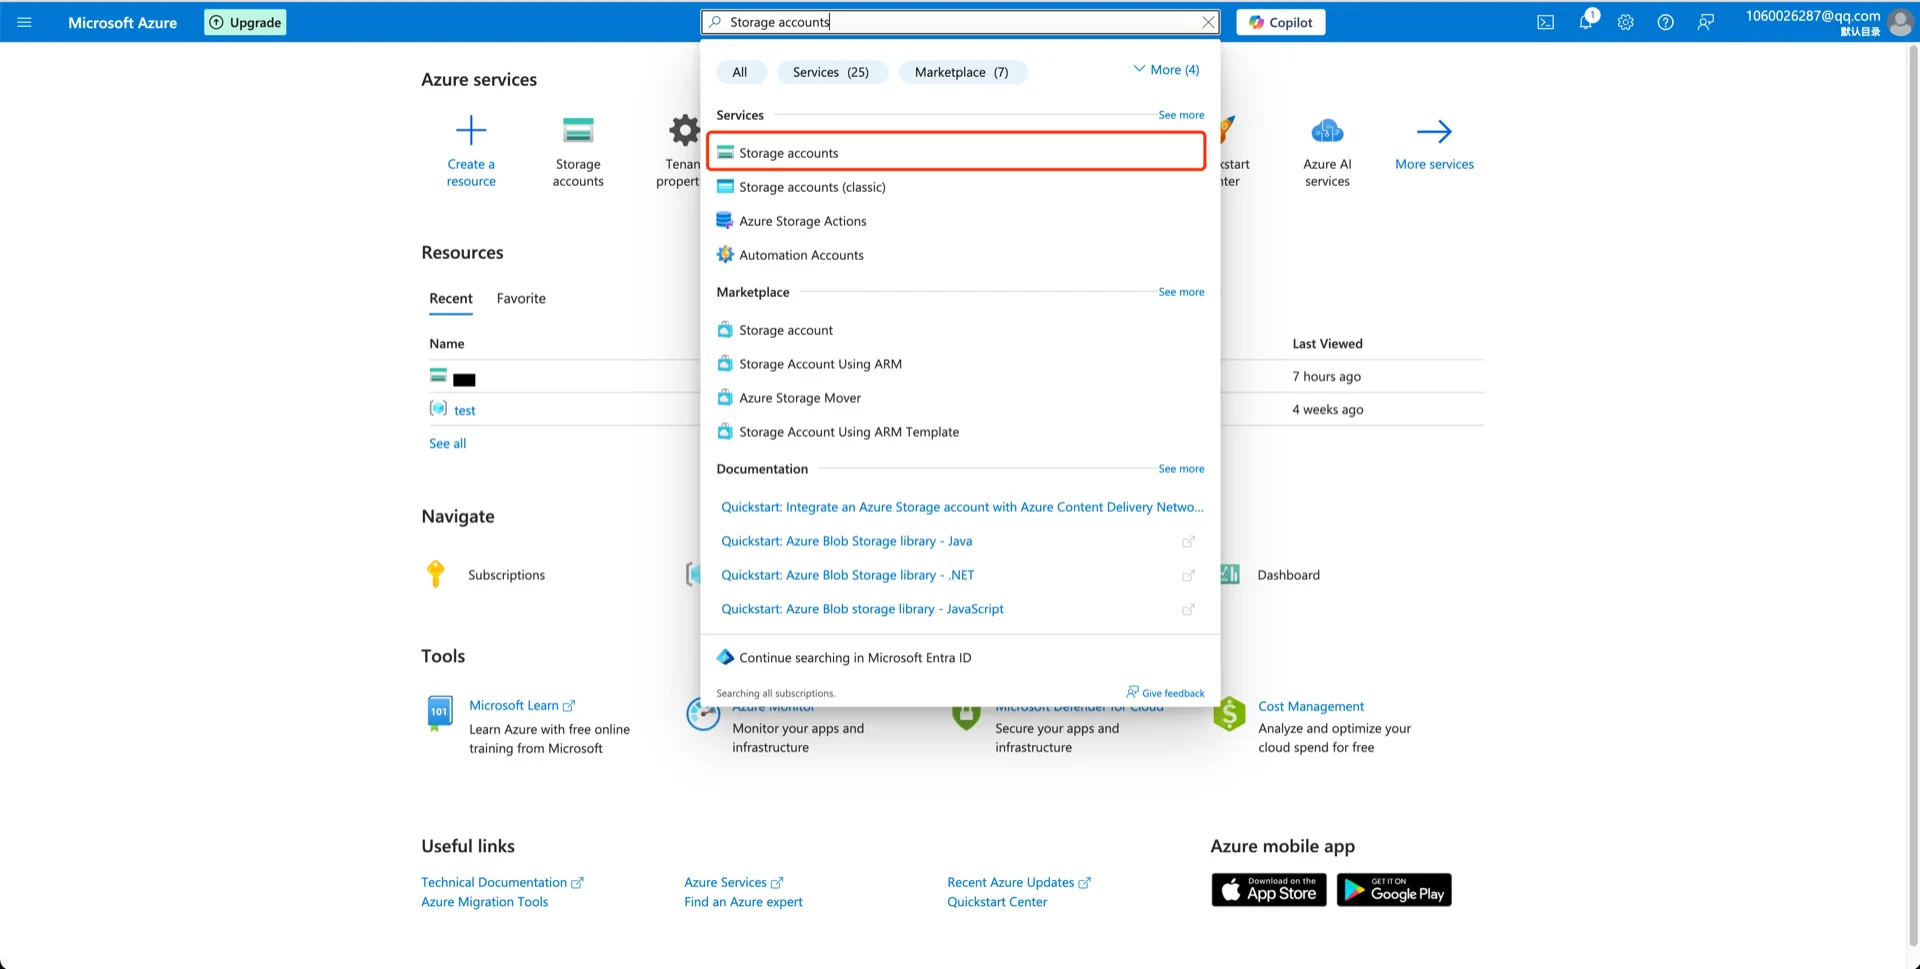Open Azure Migration Tools link
Viewport: 1920px width, 969px height.
tap(484, 902)
